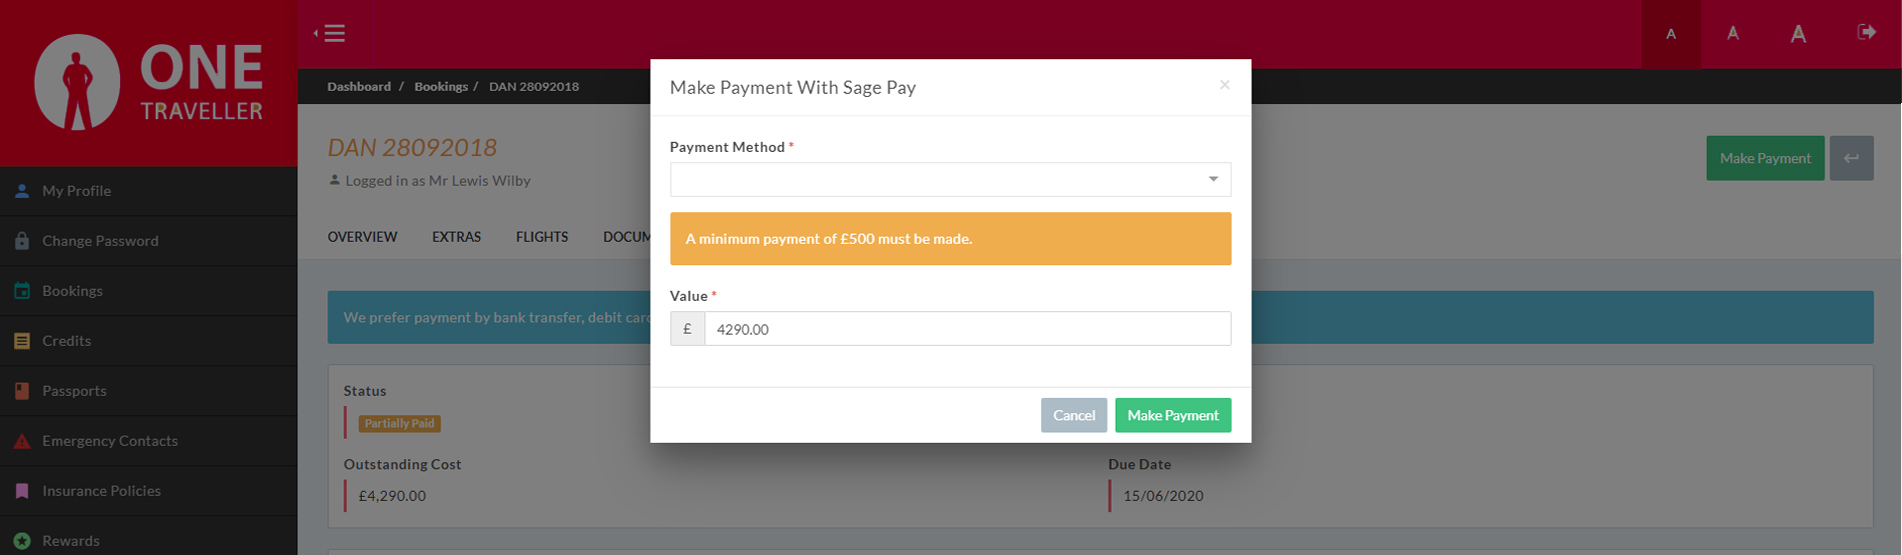Click the logout icon in top bar
Viewport: 1902px width, 555px height.
(1866, 32)
